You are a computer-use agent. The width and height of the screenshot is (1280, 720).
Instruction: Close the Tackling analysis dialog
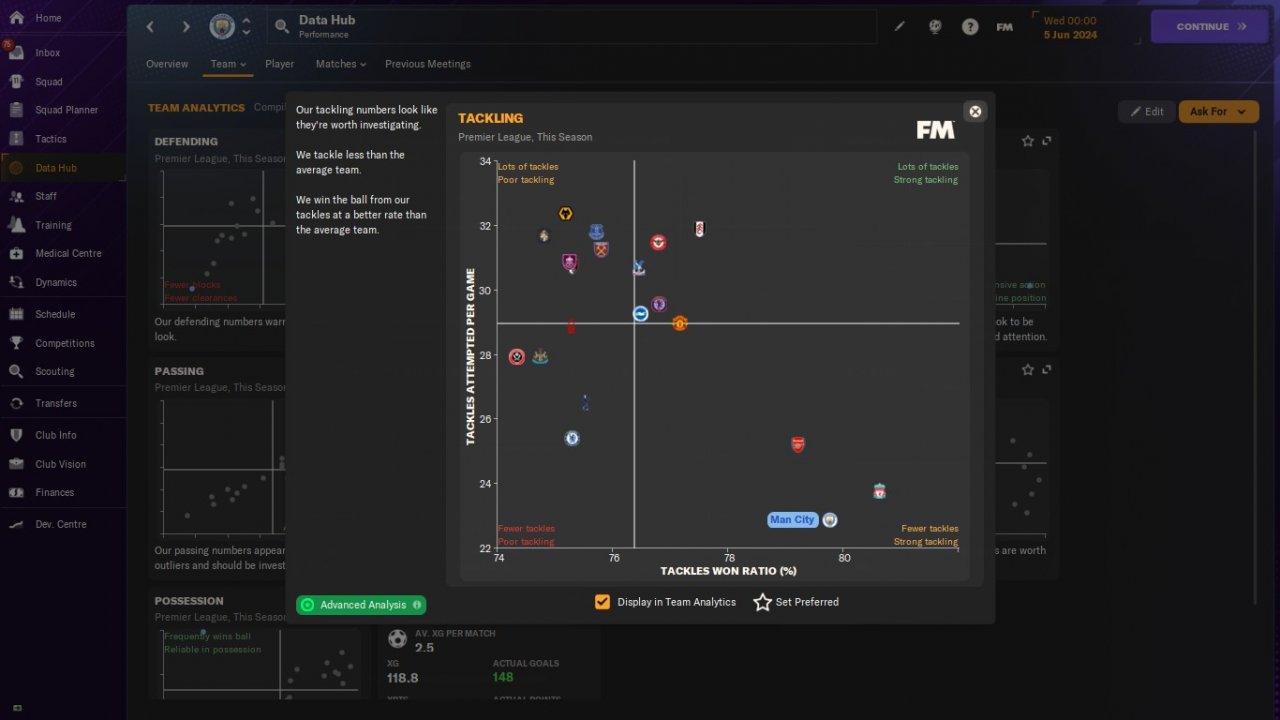coord(975,111)
